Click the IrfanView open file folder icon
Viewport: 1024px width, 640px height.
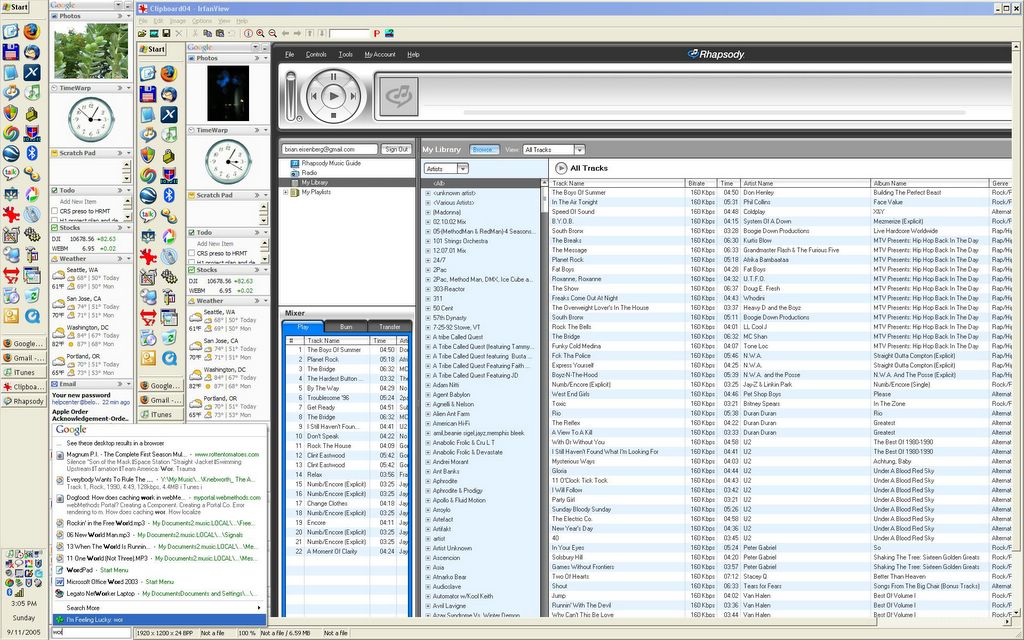(x=142, y=33)
